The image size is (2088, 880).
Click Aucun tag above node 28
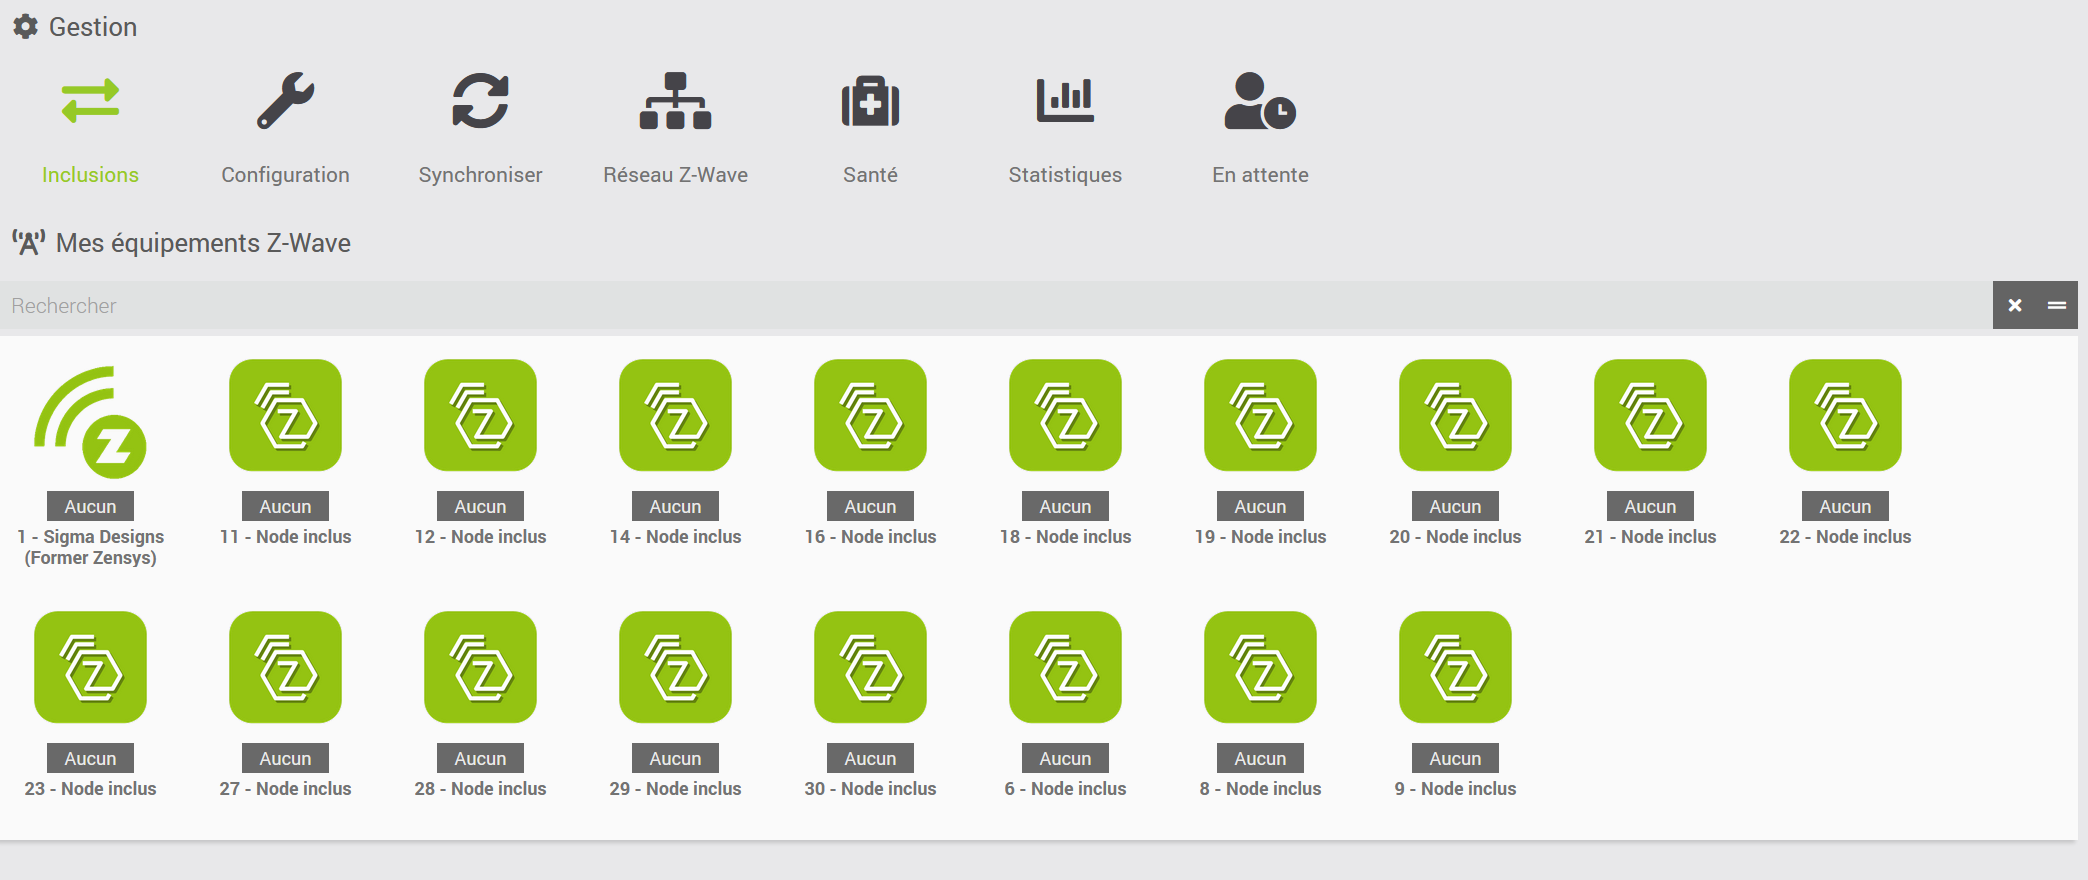480,759
